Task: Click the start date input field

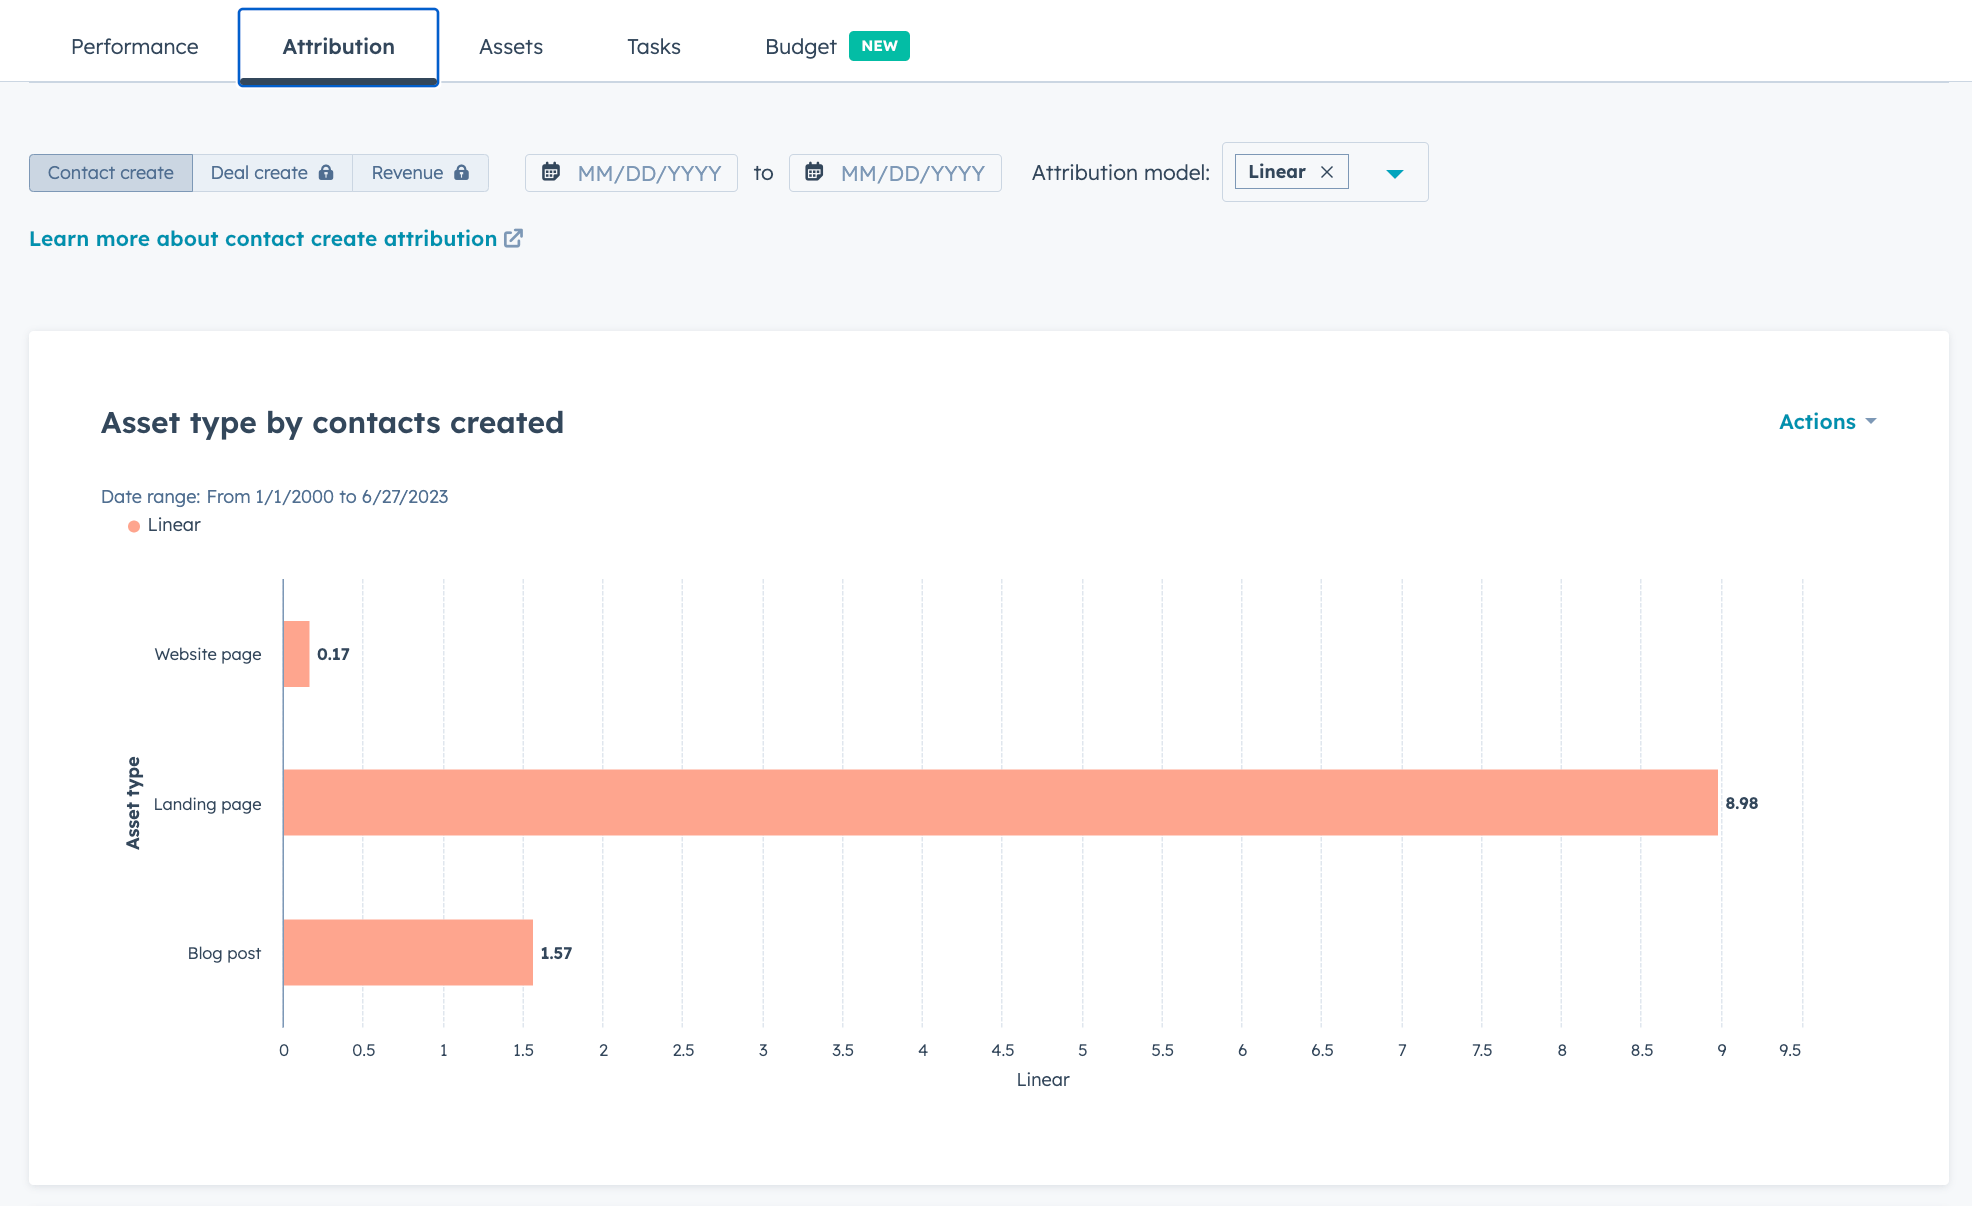Action: pos(648,173)
